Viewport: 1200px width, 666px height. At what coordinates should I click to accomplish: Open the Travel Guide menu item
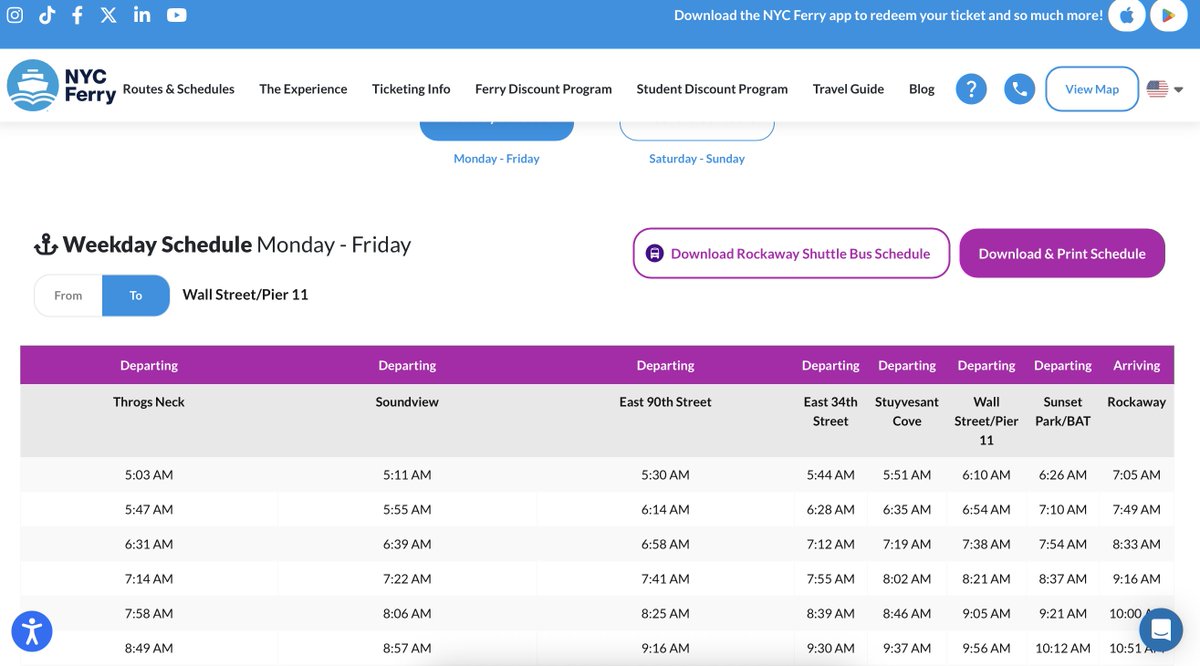tap(848, 89)
